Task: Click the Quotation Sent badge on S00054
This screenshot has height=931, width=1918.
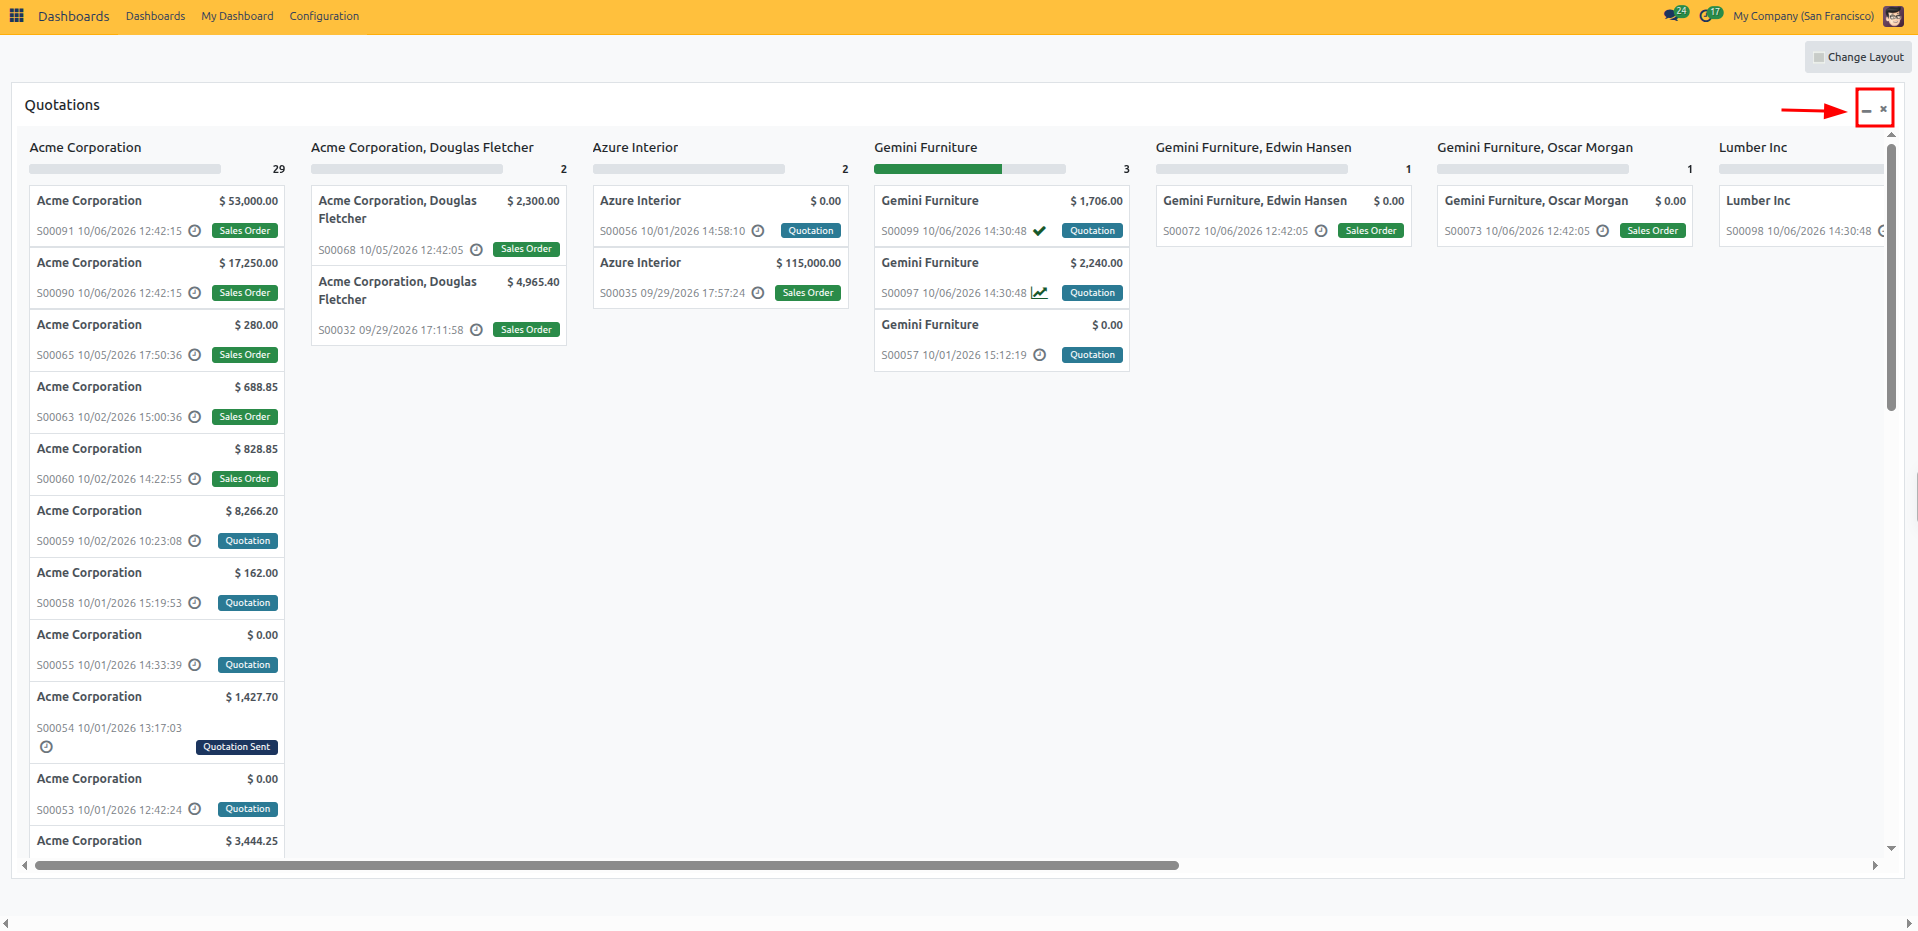Action: [237, 747]
